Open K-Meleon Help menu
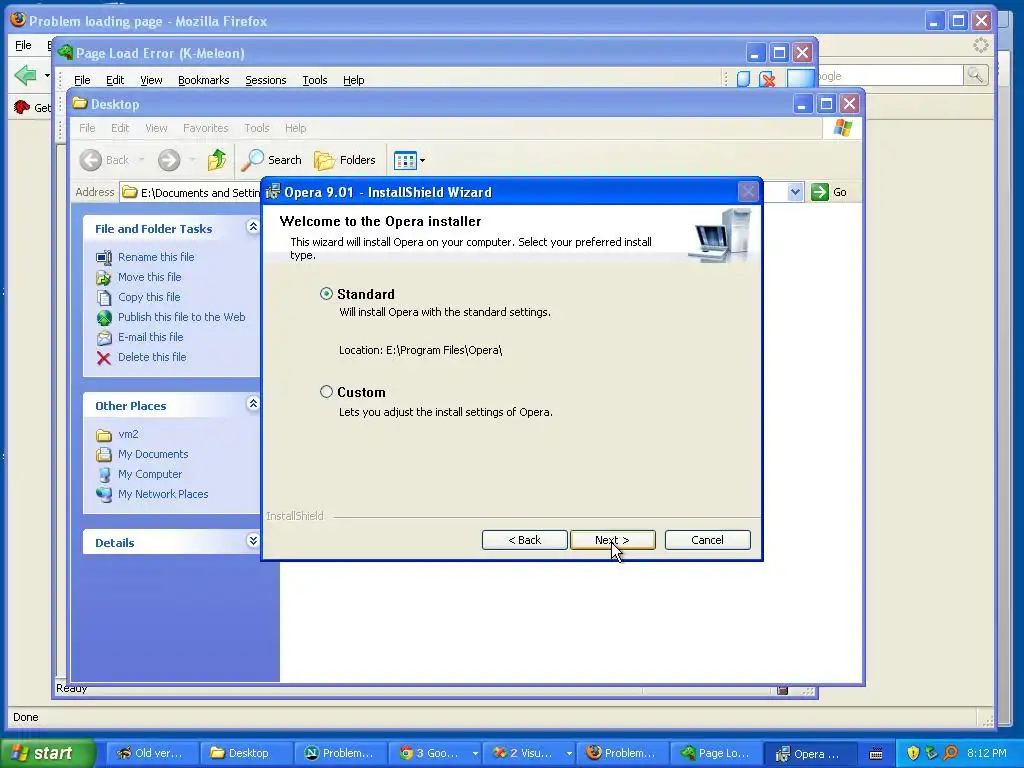The image size is (1024, 768). [353, 80]
